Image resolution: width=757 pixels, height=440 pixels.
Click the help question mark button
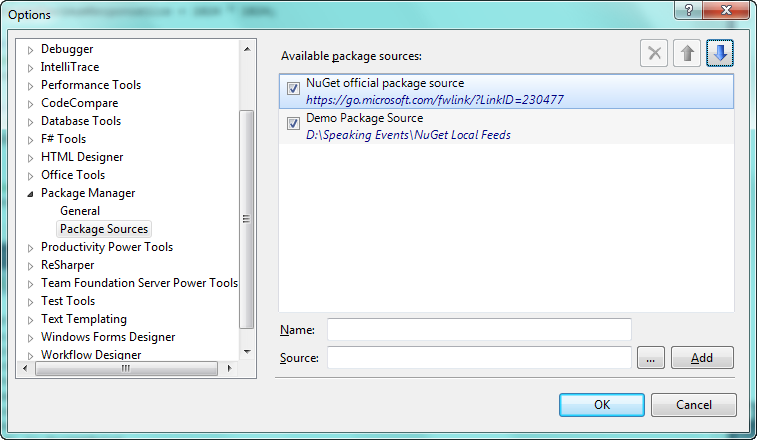689,10
